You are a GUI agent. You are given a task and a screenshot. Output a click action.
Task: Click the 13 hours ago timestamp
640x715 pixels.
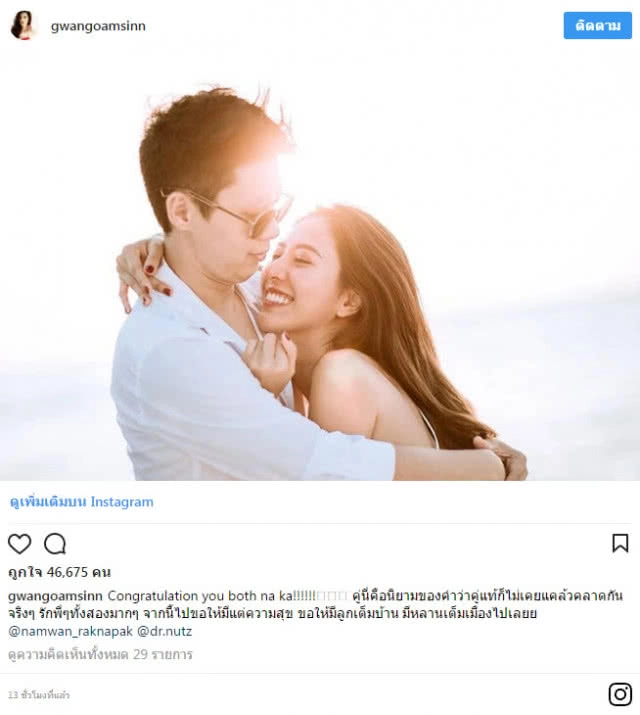(x=39, y=695)
